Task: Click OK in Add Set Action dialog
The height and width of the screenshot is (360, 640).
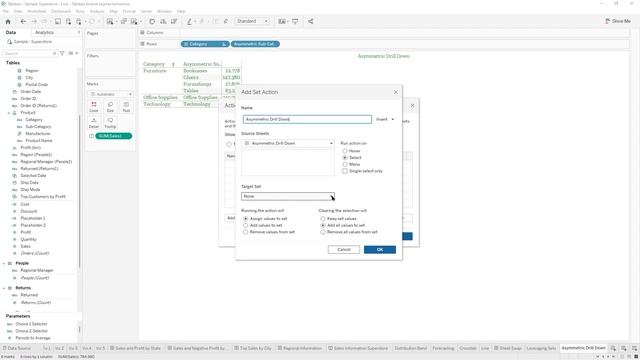Action: [380, 249]
